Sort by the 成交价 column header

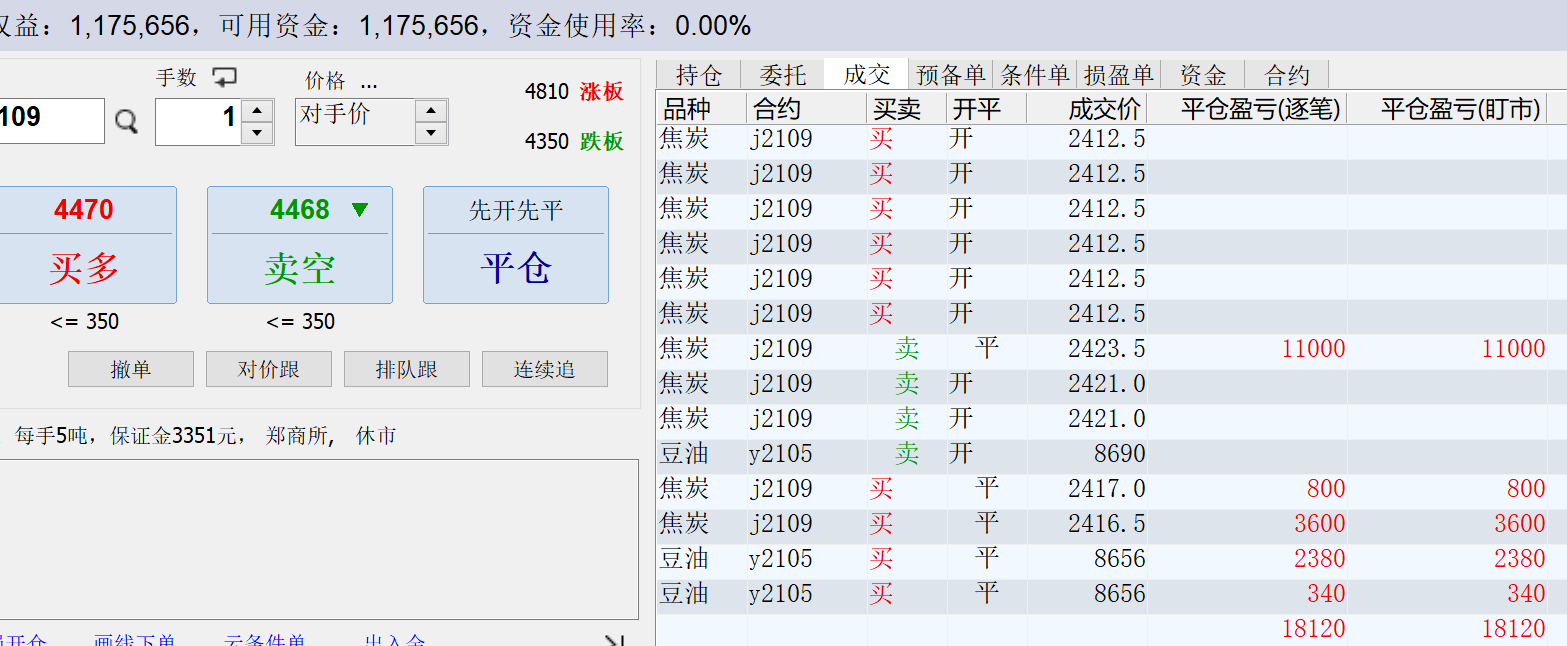point(1087,109)
